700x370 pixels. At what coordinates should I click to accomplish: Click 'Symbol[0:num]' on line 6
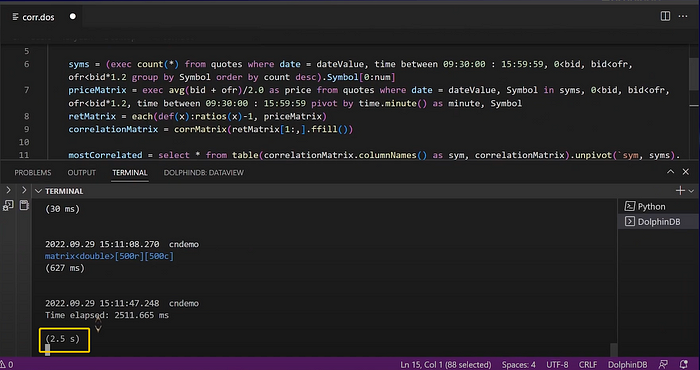361,77
